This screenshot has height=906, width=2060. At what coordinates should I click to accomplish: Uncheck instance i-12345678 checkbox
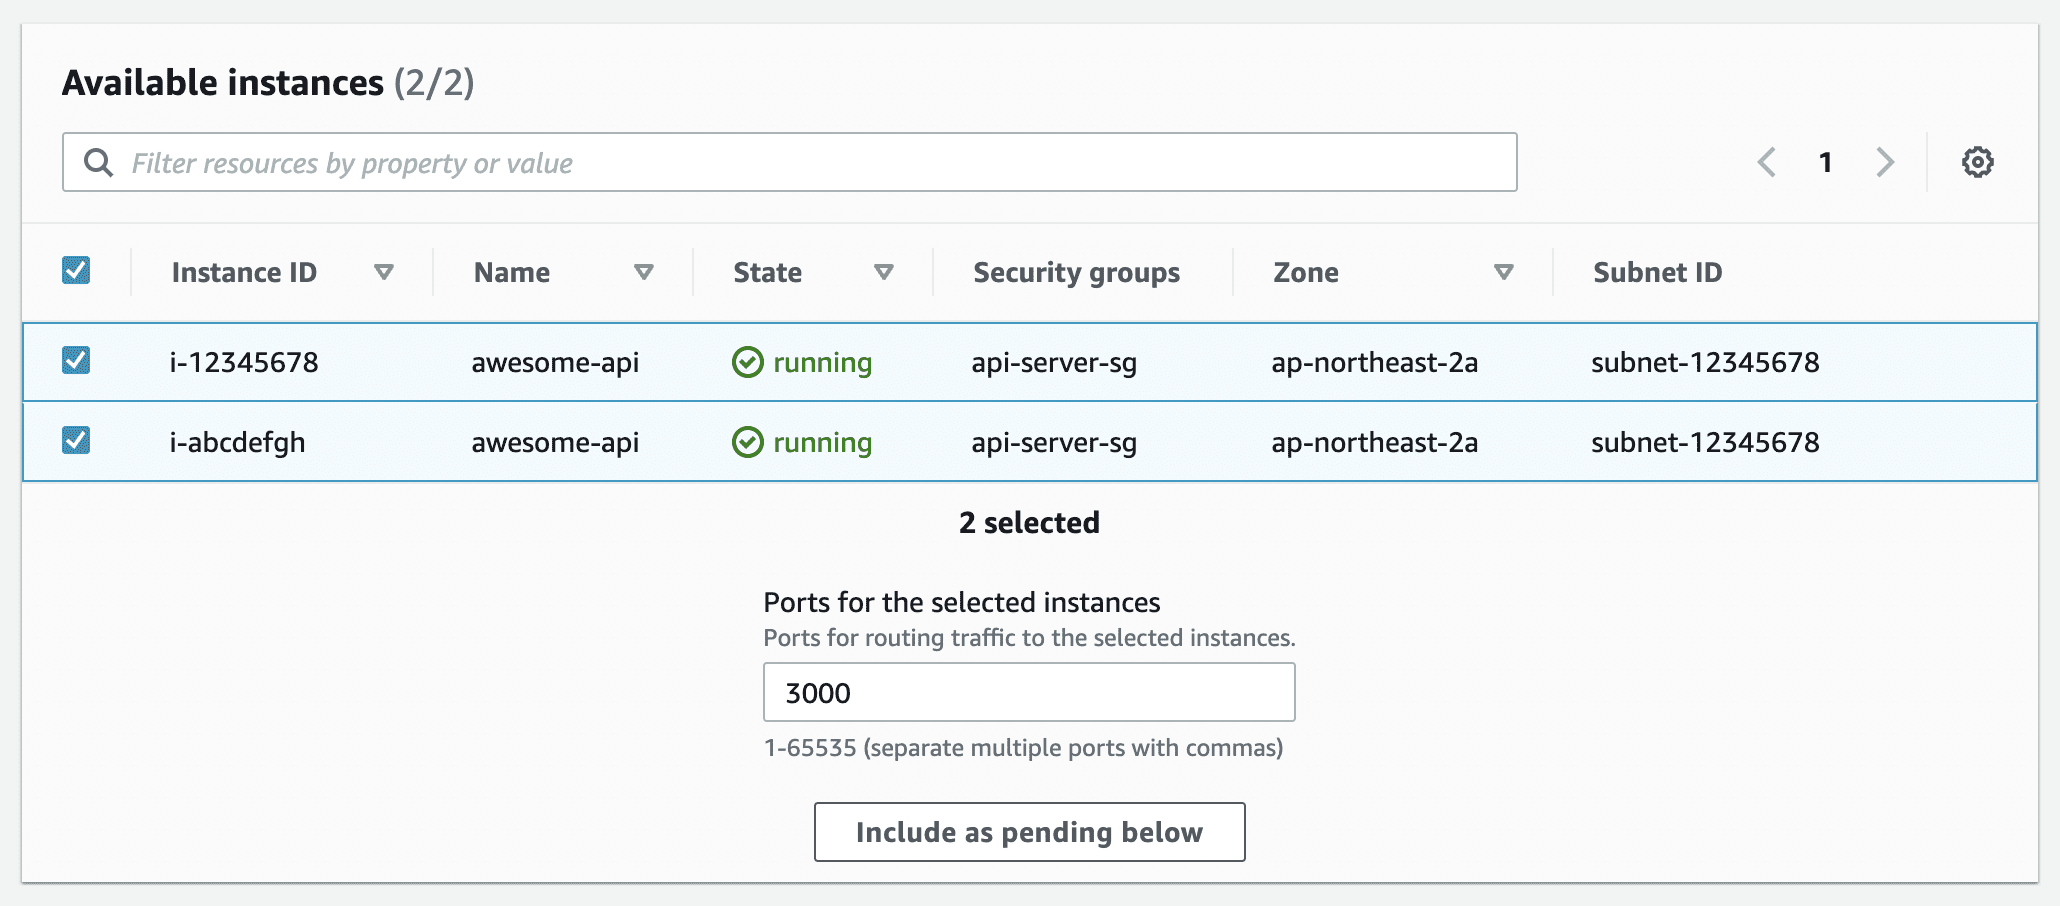point(76,360)
